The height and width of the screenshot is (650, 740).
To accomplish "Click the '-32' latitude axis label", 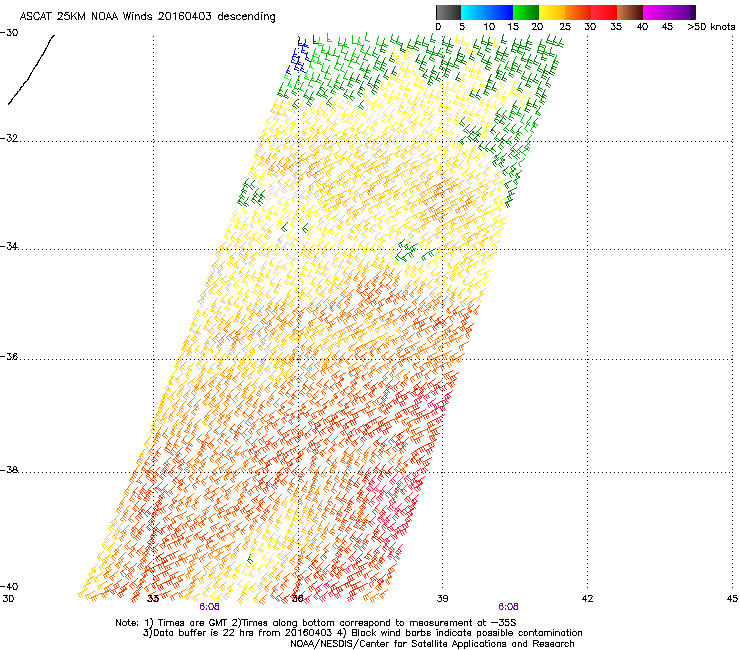I will pyautogui.click(x=9, y=138).
